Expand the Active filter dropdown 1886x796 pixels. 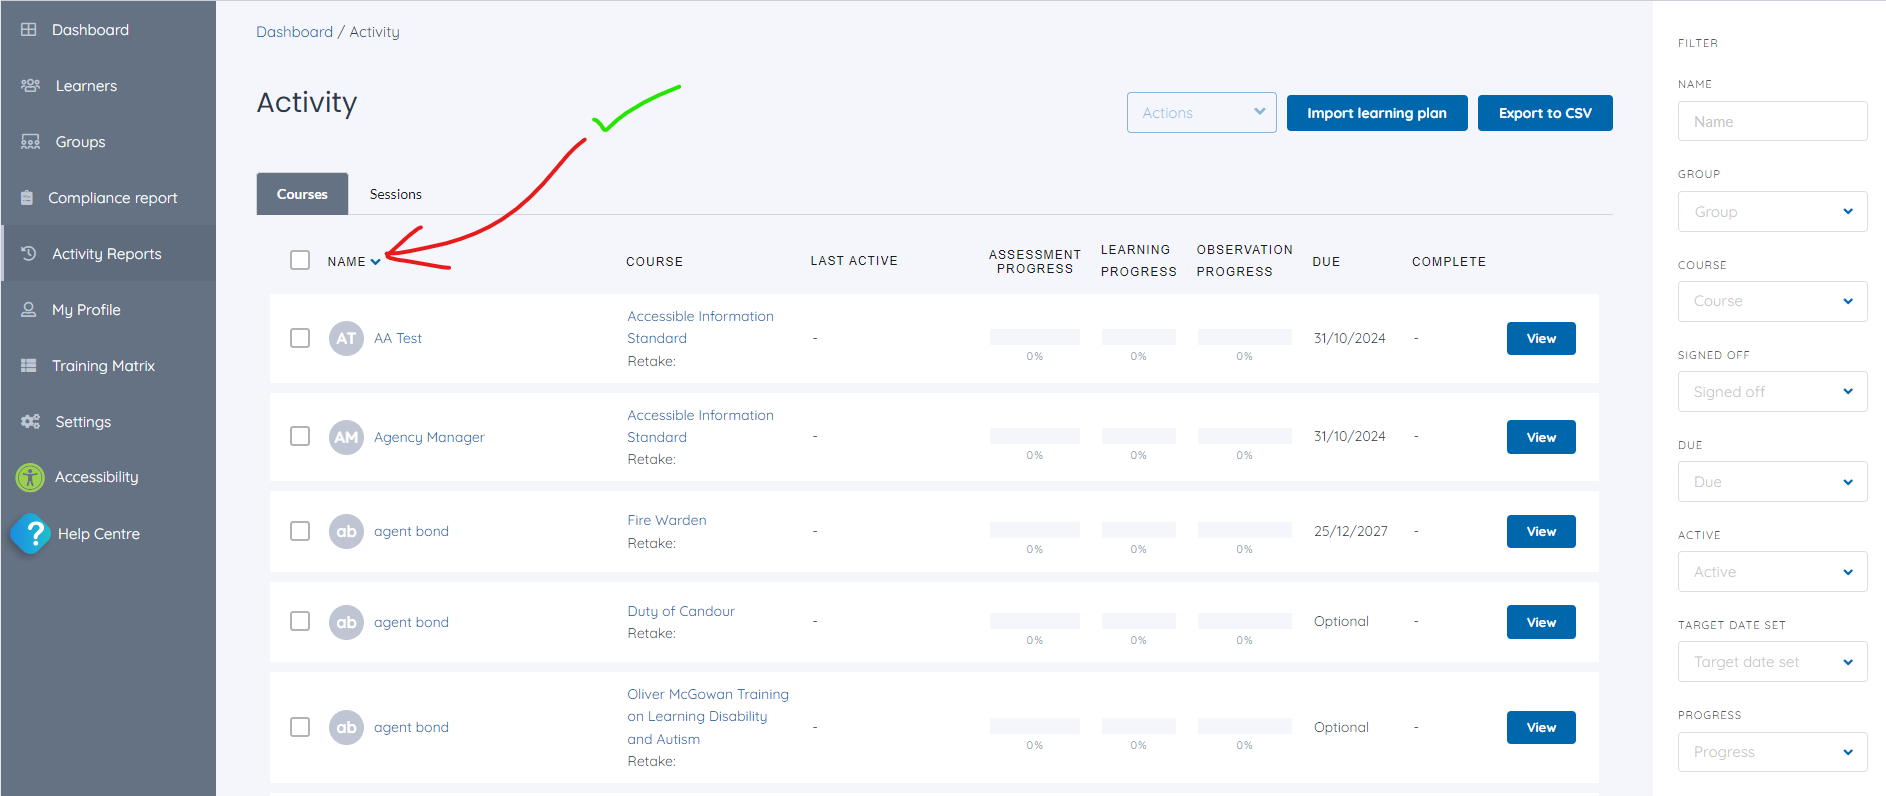(x=1772, y=571)
